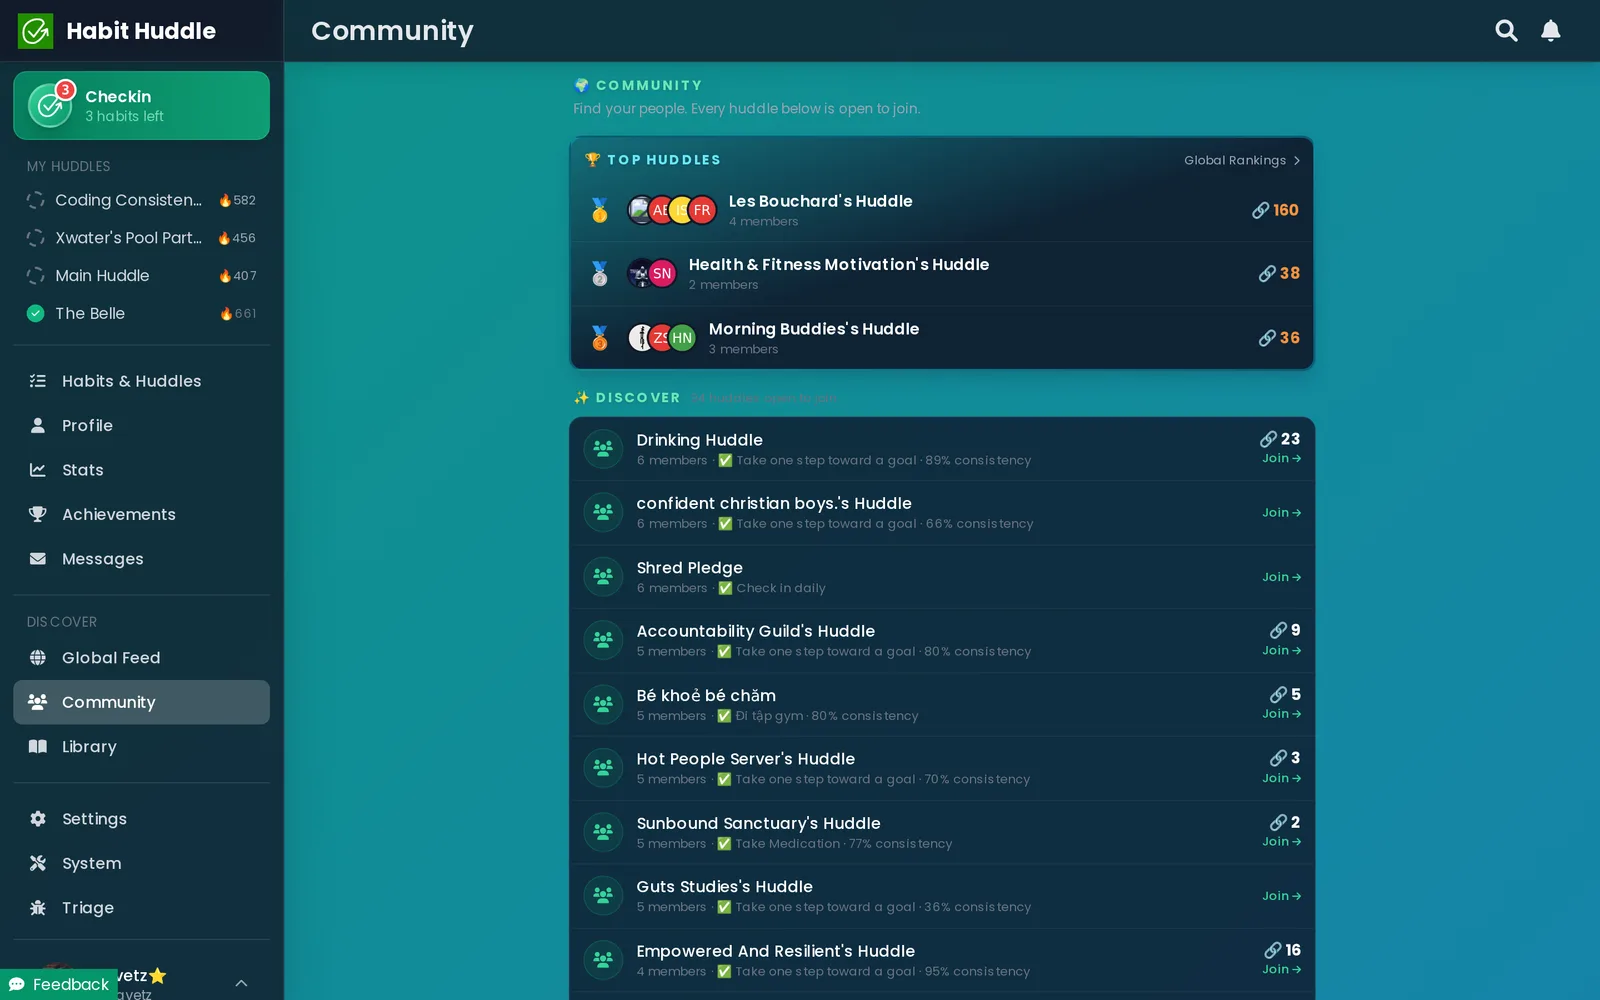This screenshot has height=1000, width=1600.
Task: Open Messages page
Action: point(141,559)
